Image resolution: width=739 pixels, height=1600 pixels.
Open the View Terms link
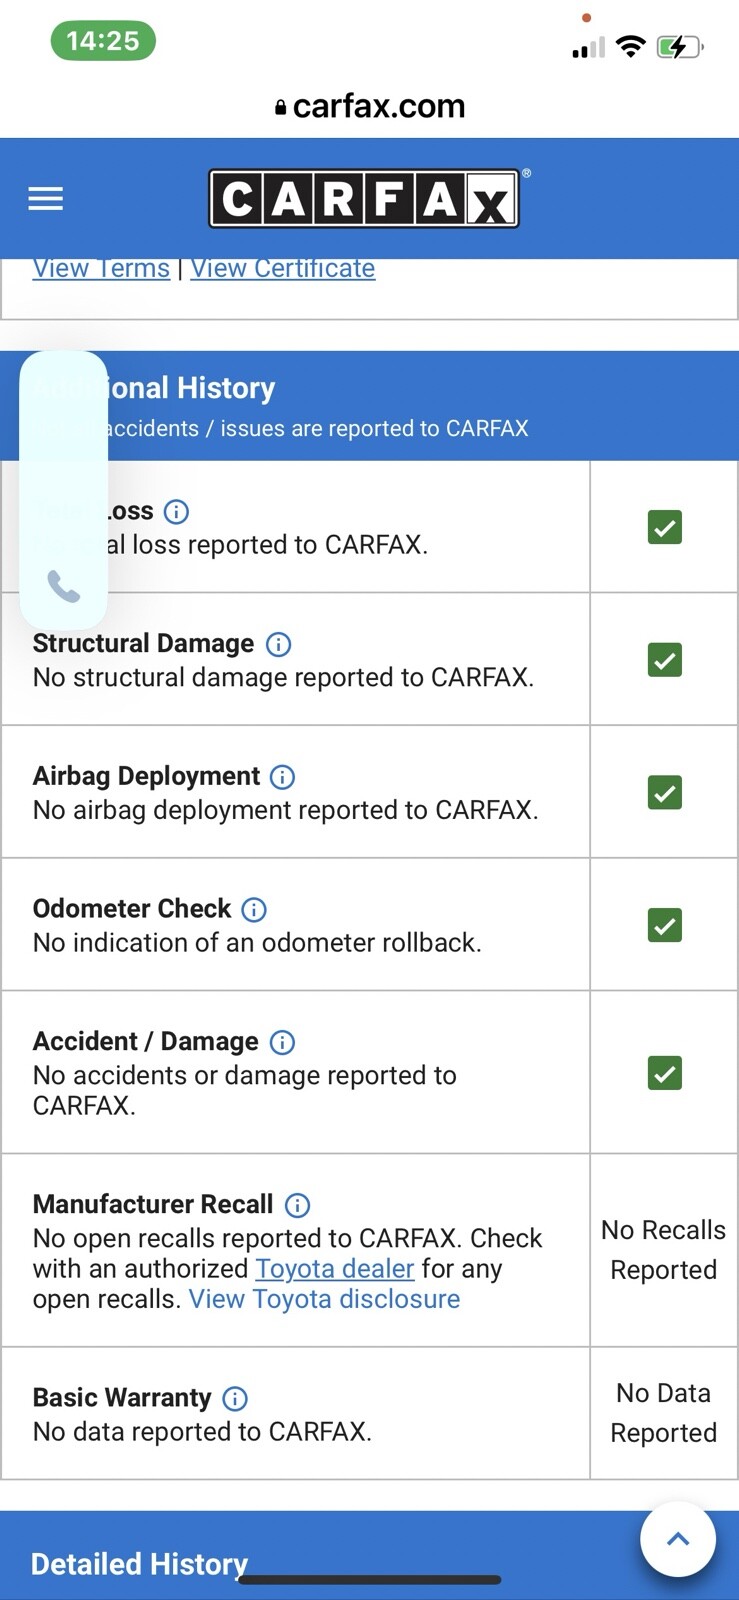tap(101, 268)
